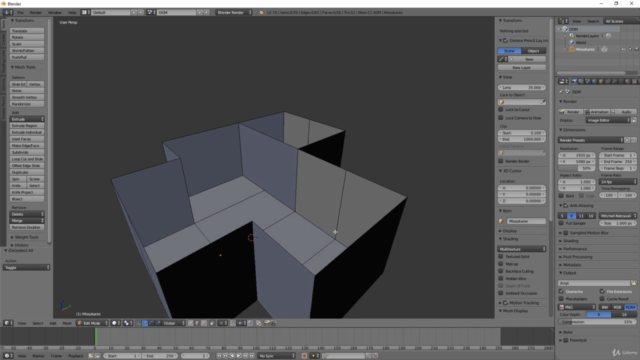Click the output folder browse icon
Screen dimensions: 640x360
click(x=634, y=283)
